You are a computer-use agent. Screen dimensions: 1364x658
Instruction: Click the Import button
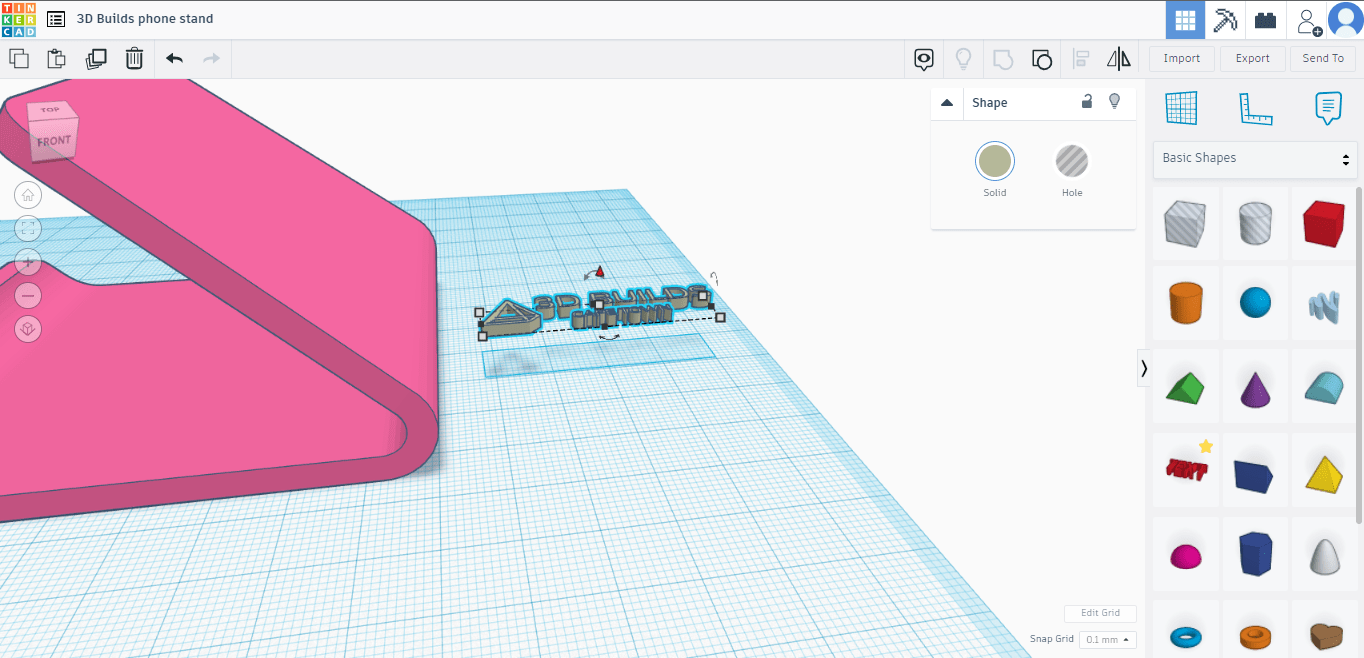1181,59
